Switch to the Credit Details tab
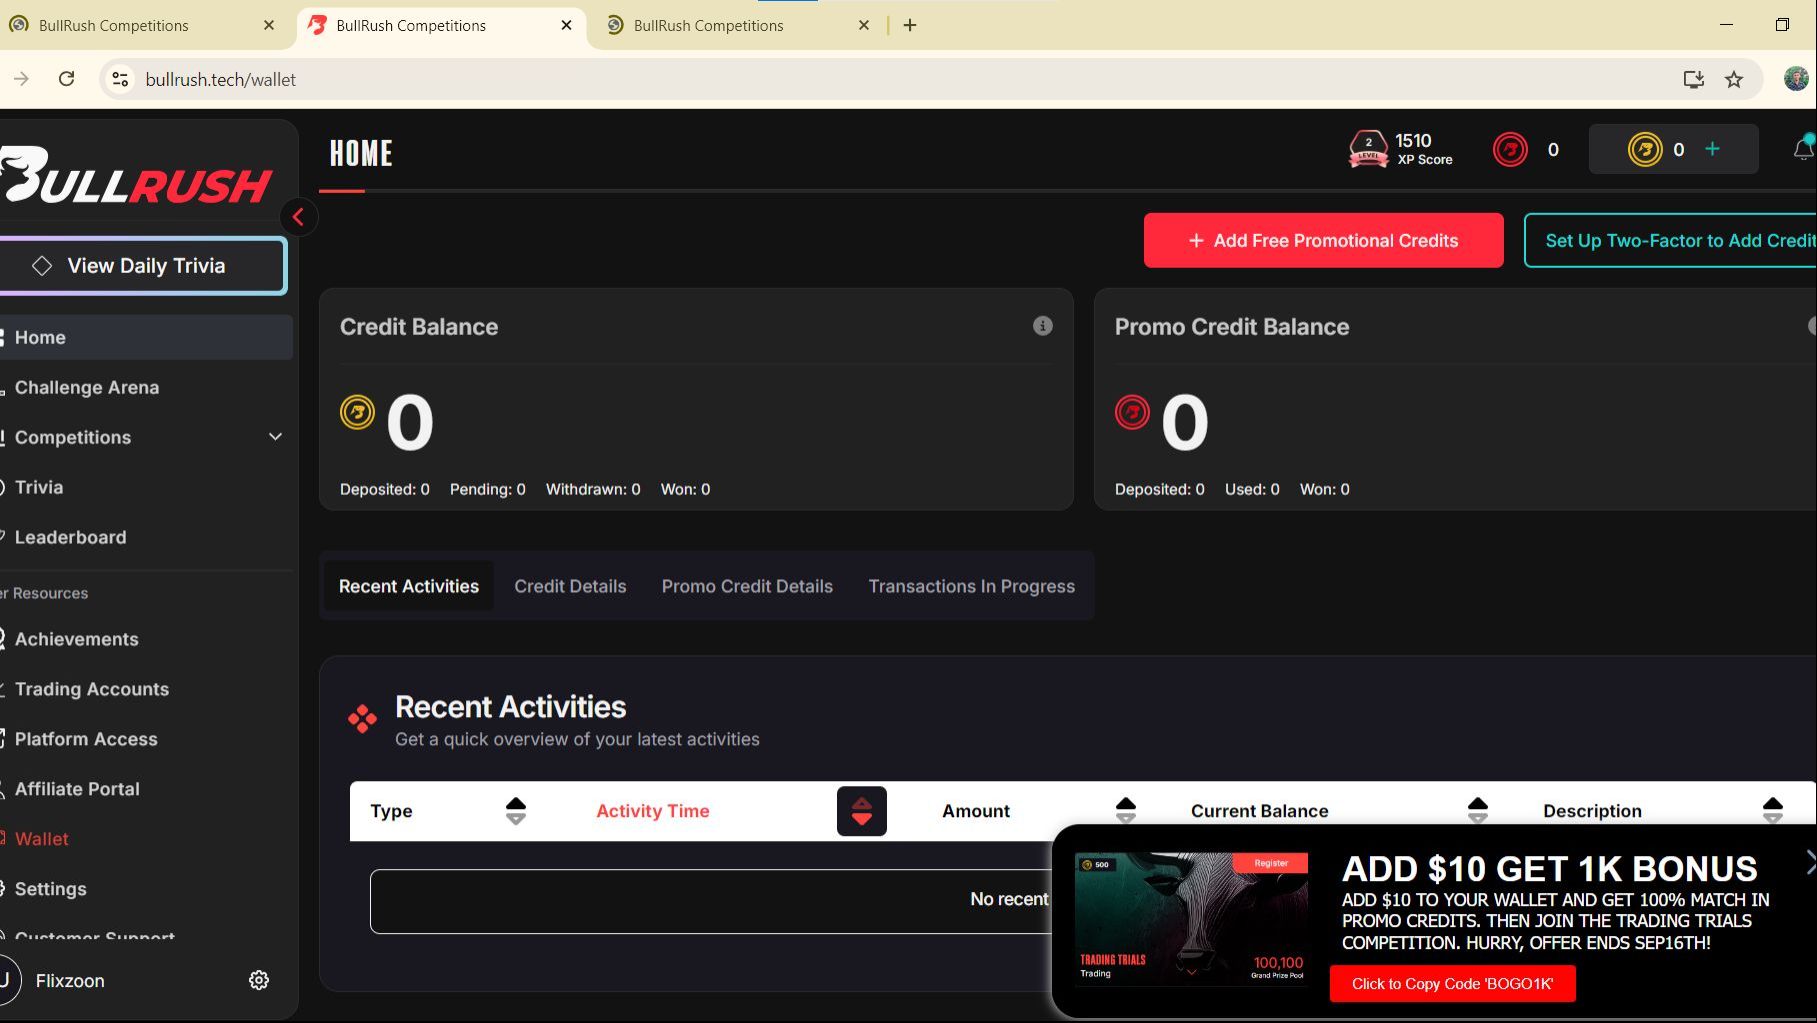The width and height of the screenshot is (1817, 1023). (570, 586)
